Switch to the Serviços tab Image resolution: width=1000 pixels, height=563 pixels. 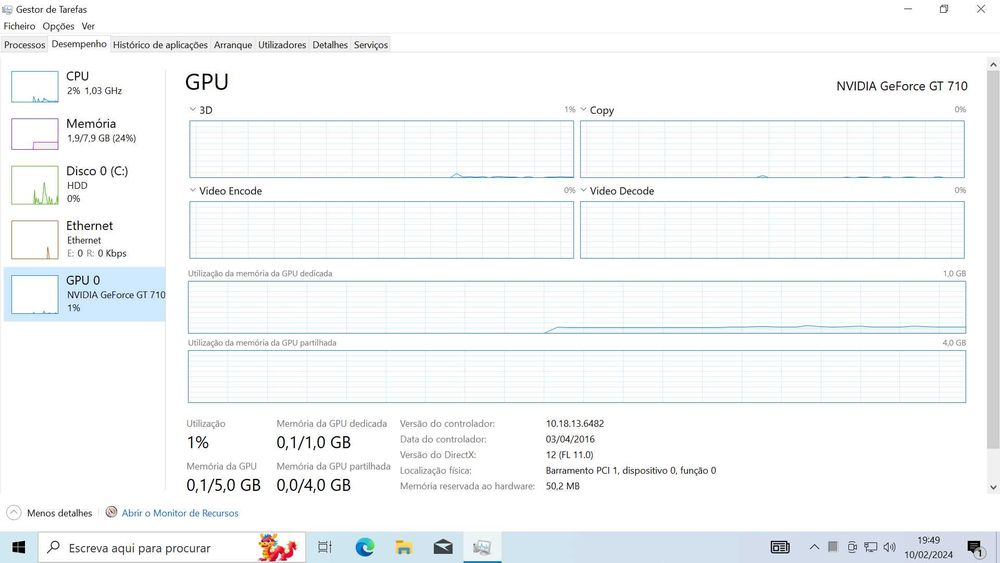tap(371, 45)
